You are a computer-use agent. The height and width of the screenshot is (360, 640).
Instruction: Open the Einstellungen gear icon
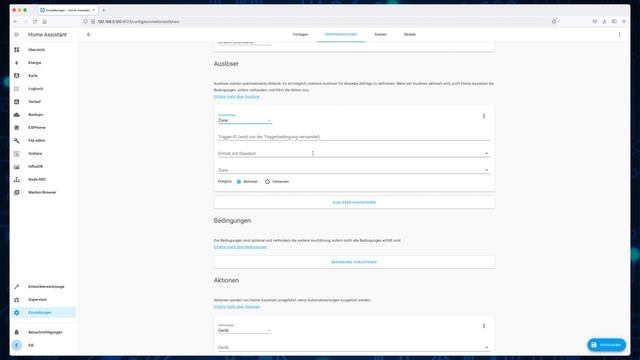pos(17,313)
